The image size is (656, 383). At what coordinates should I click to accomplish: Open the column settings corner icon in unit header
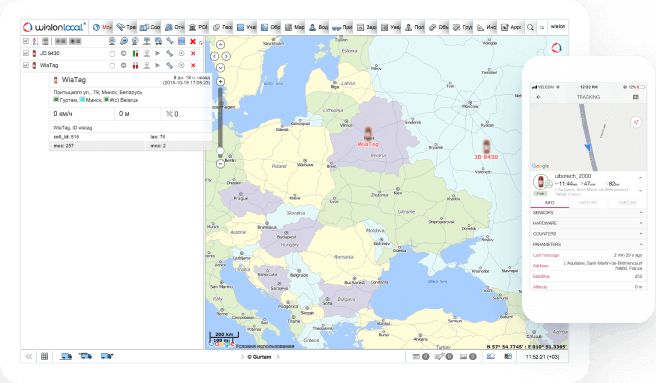point(201,42)
